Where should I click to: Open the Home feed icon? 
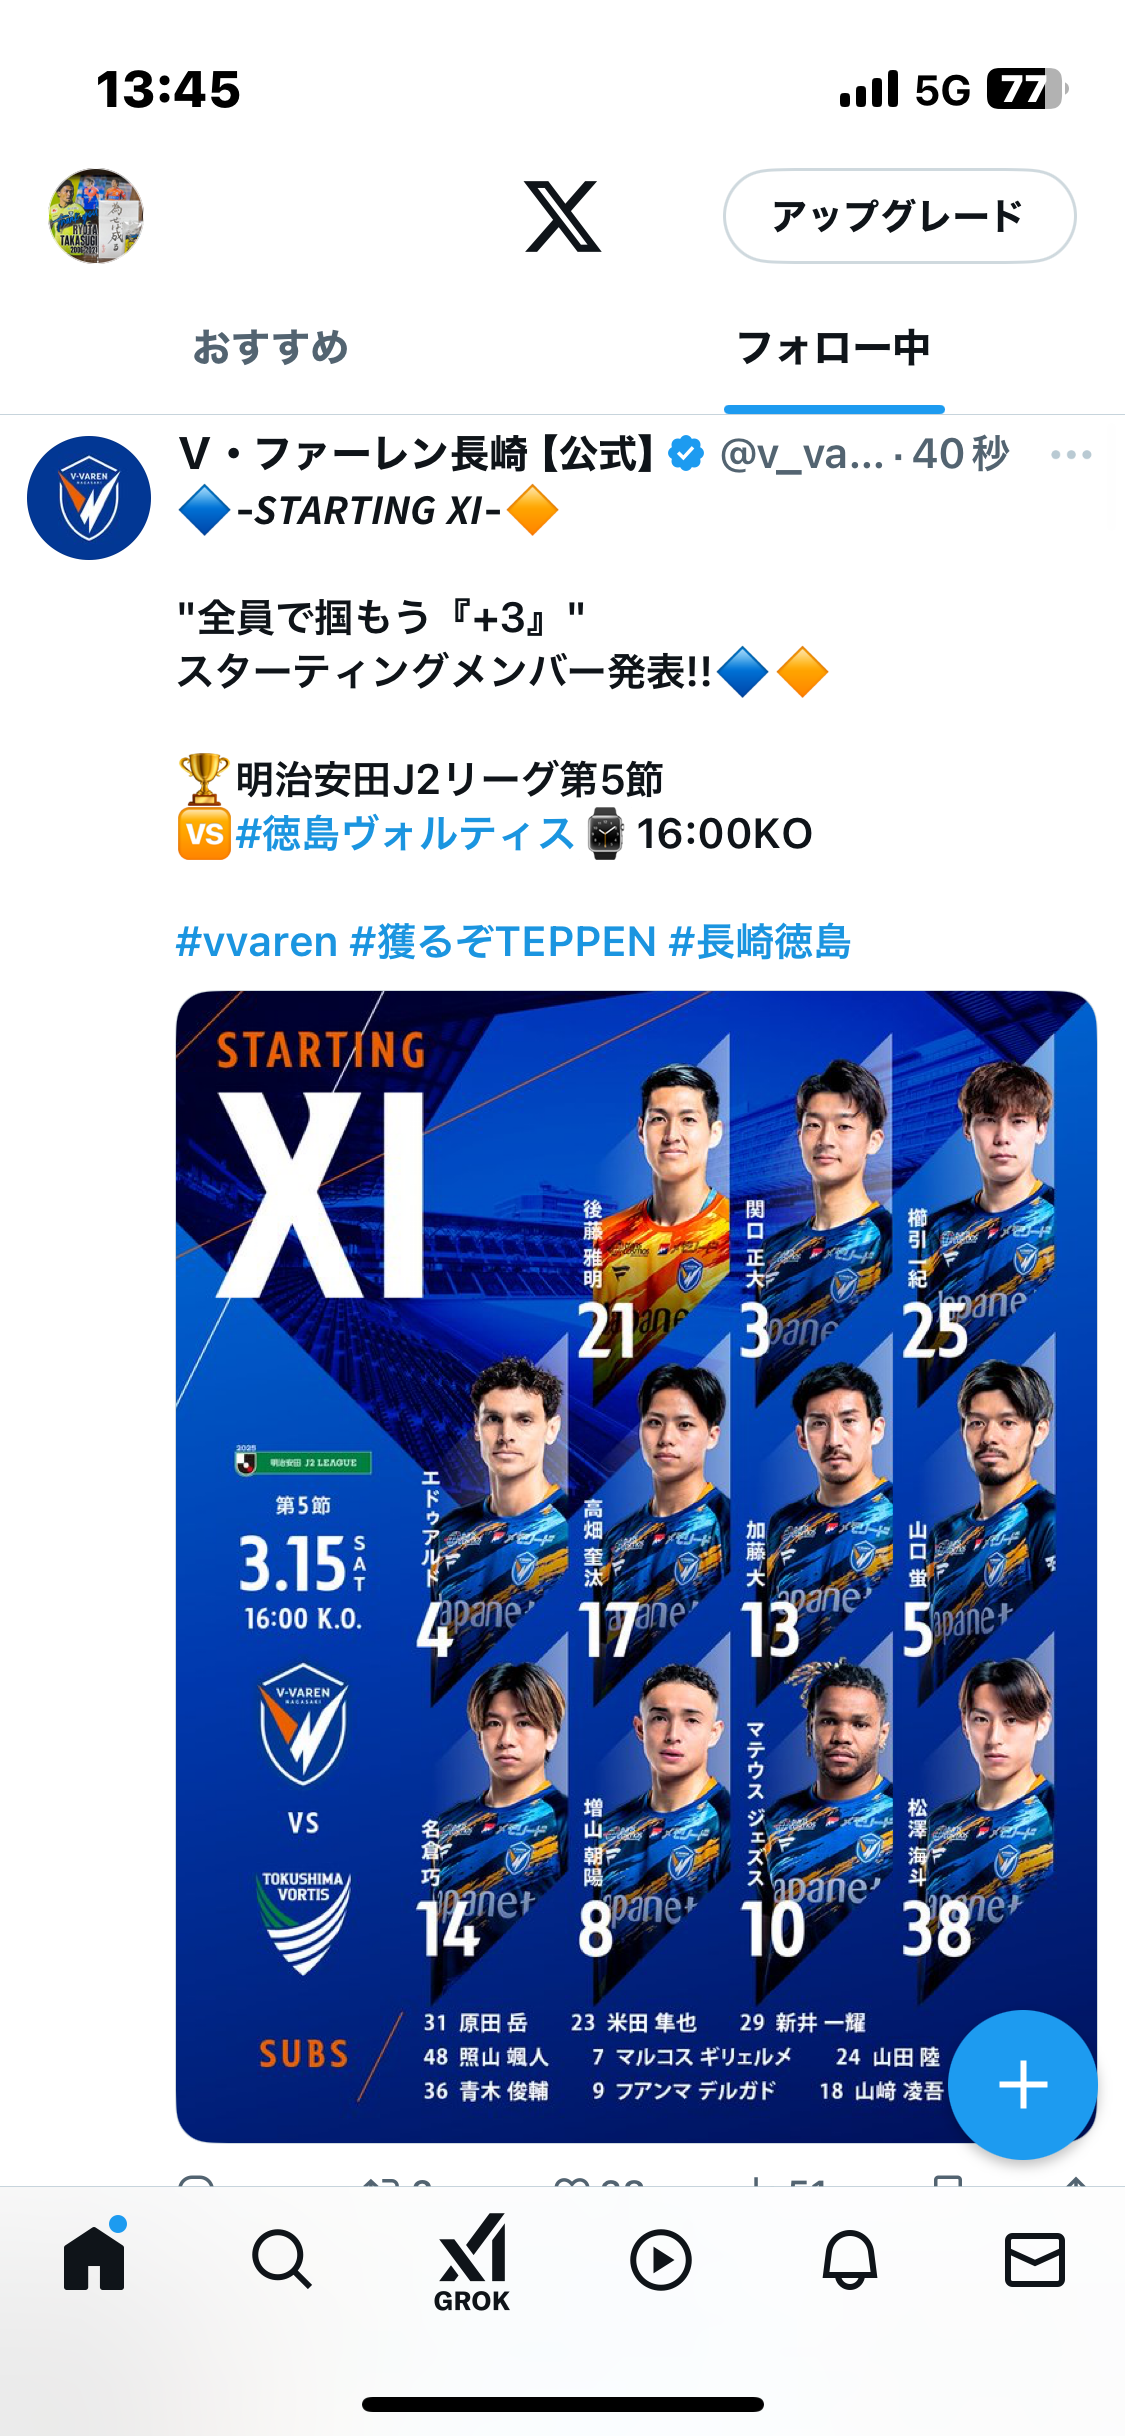coord(94,2258)
